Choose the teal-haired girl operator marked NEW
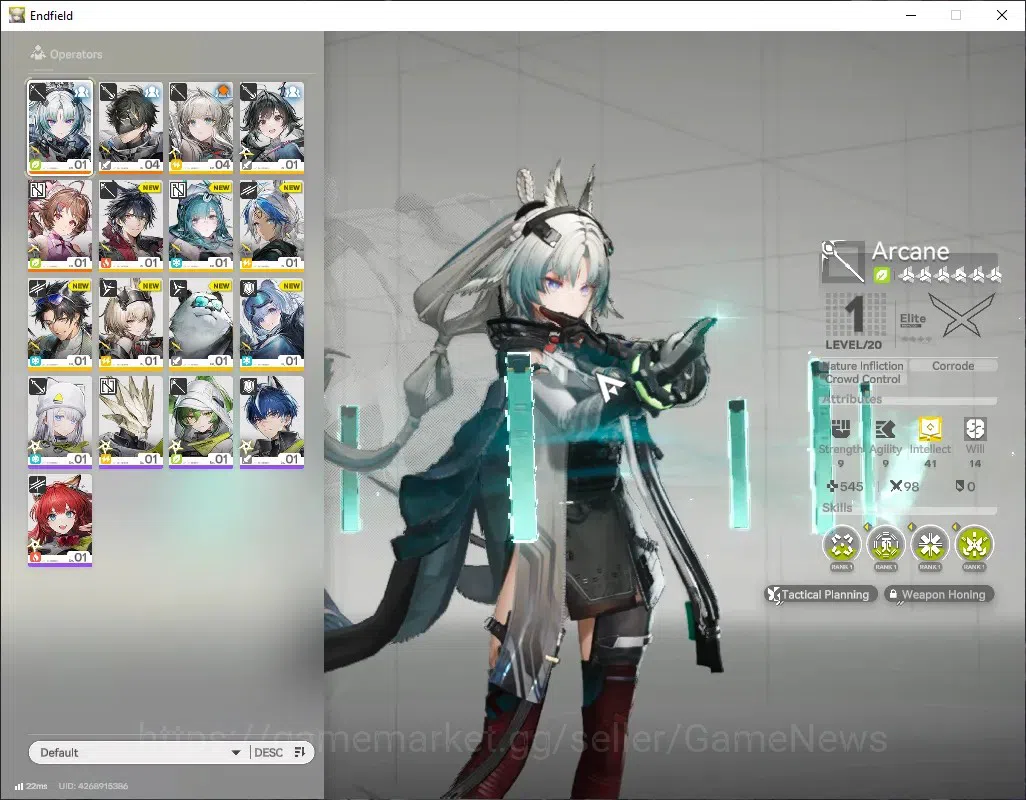The image size is (1026, 800). coord(201,226)
